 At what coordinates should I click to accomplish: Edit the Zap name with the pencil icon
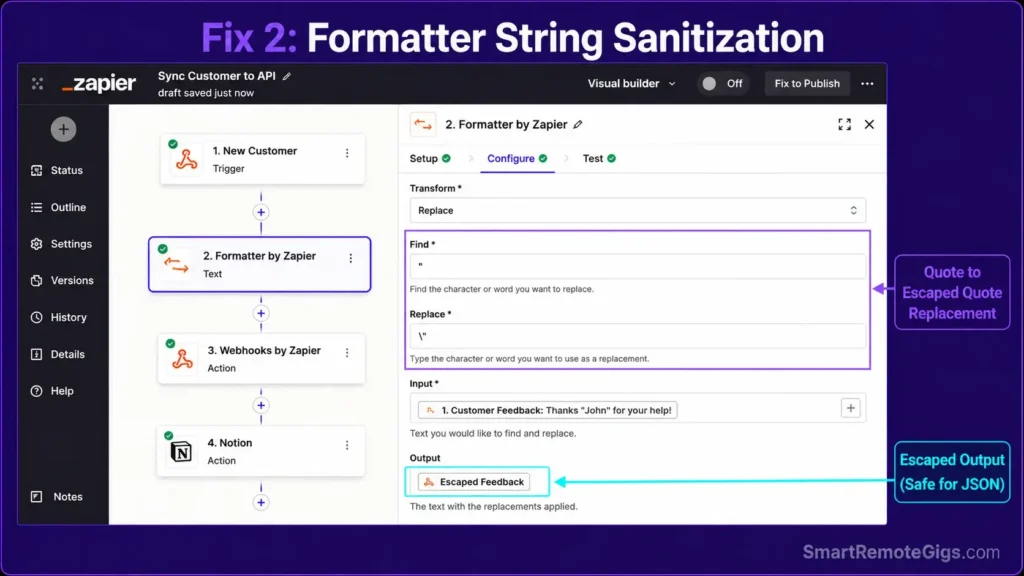(287, 76)
